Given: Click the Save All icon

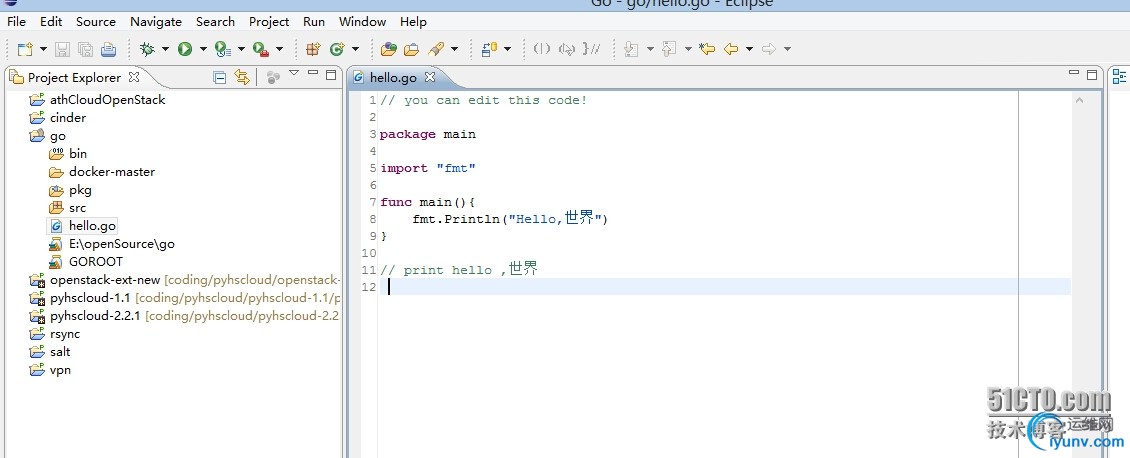Looking at the screenshot, I should (x=85, y=49).
